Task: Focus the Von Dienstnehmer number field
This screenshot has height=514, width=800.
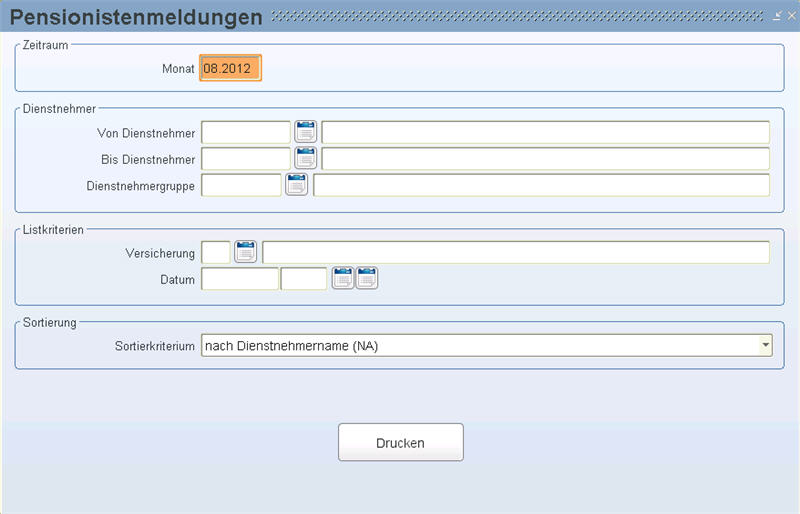Action: (x=245, y=132)
